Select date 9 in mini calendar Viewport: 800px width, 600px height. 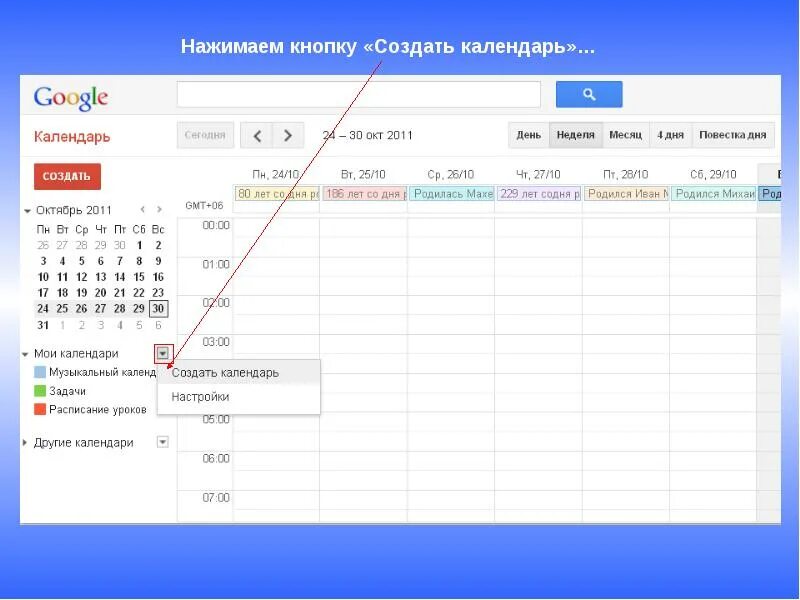[x=158, y=261]
